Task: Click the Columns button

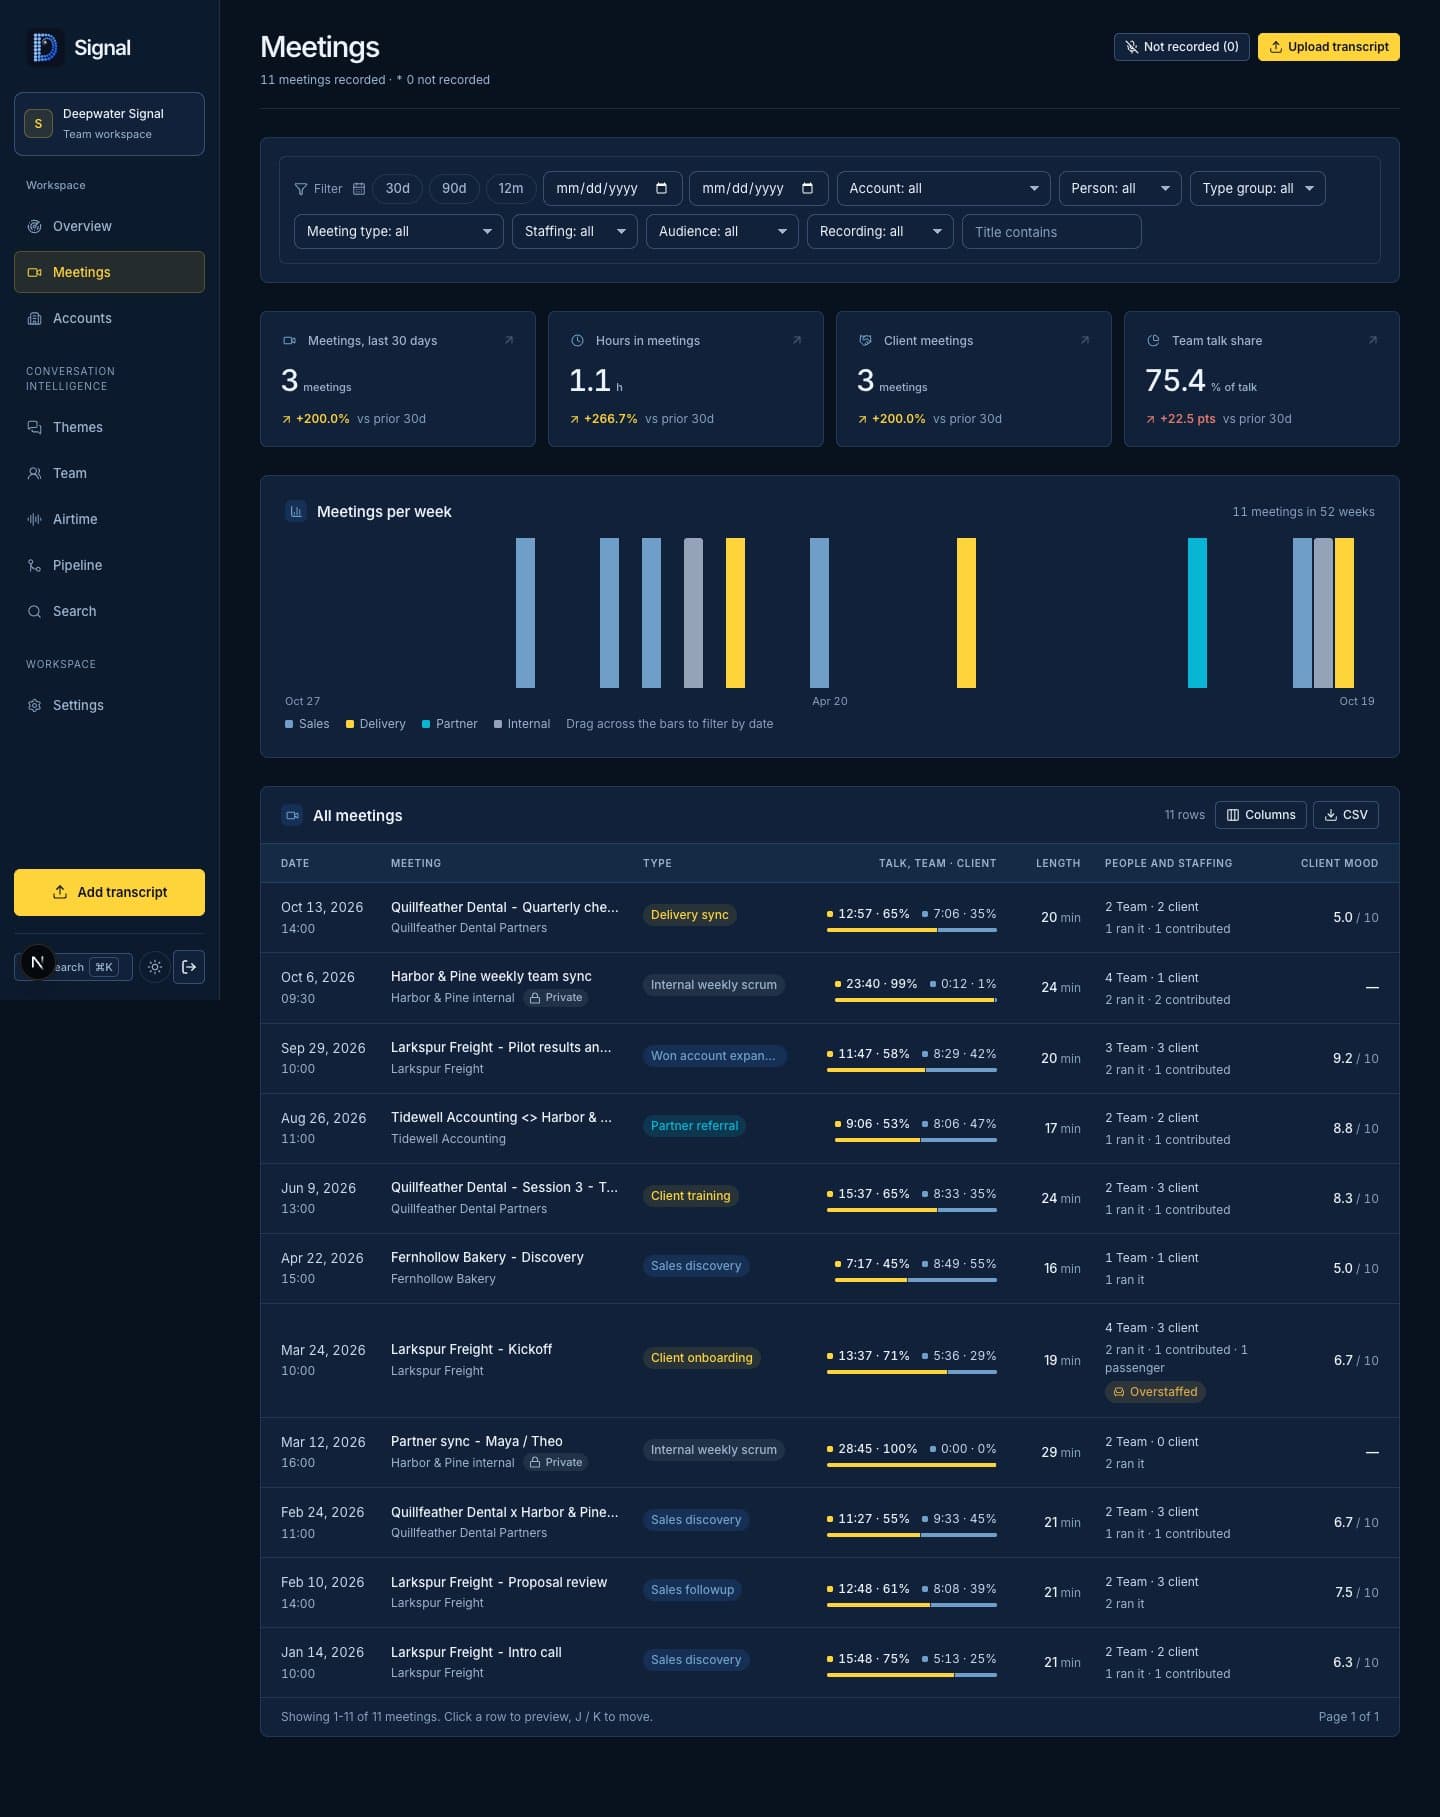Action: click(1260, 815)
